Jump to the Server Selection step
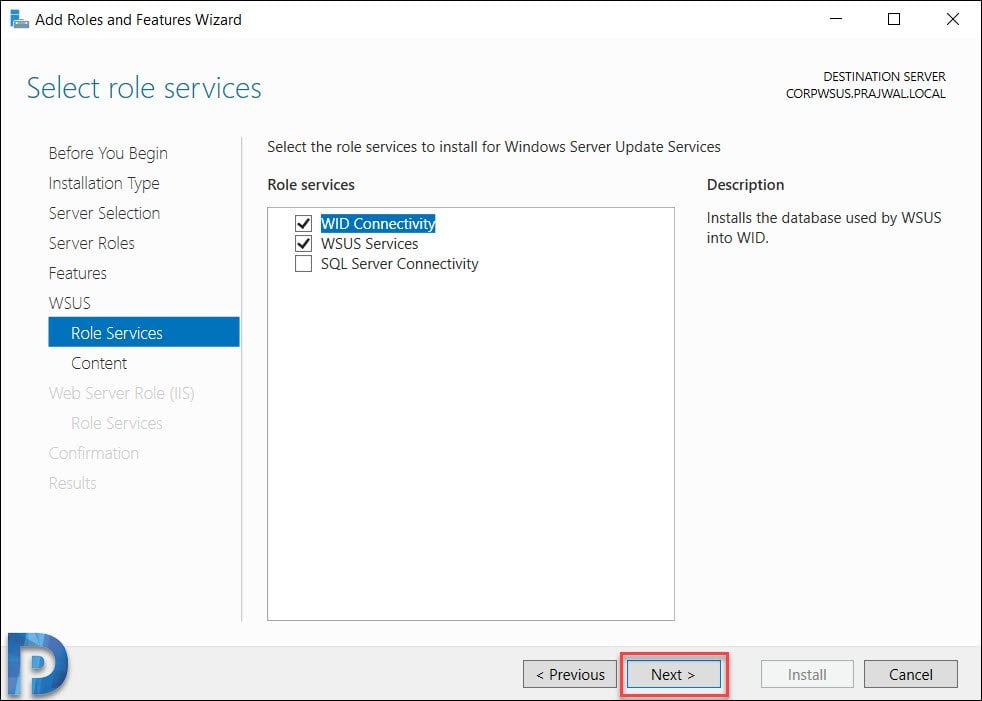Viewport: 982px width, 701px height. coord(104,213)
